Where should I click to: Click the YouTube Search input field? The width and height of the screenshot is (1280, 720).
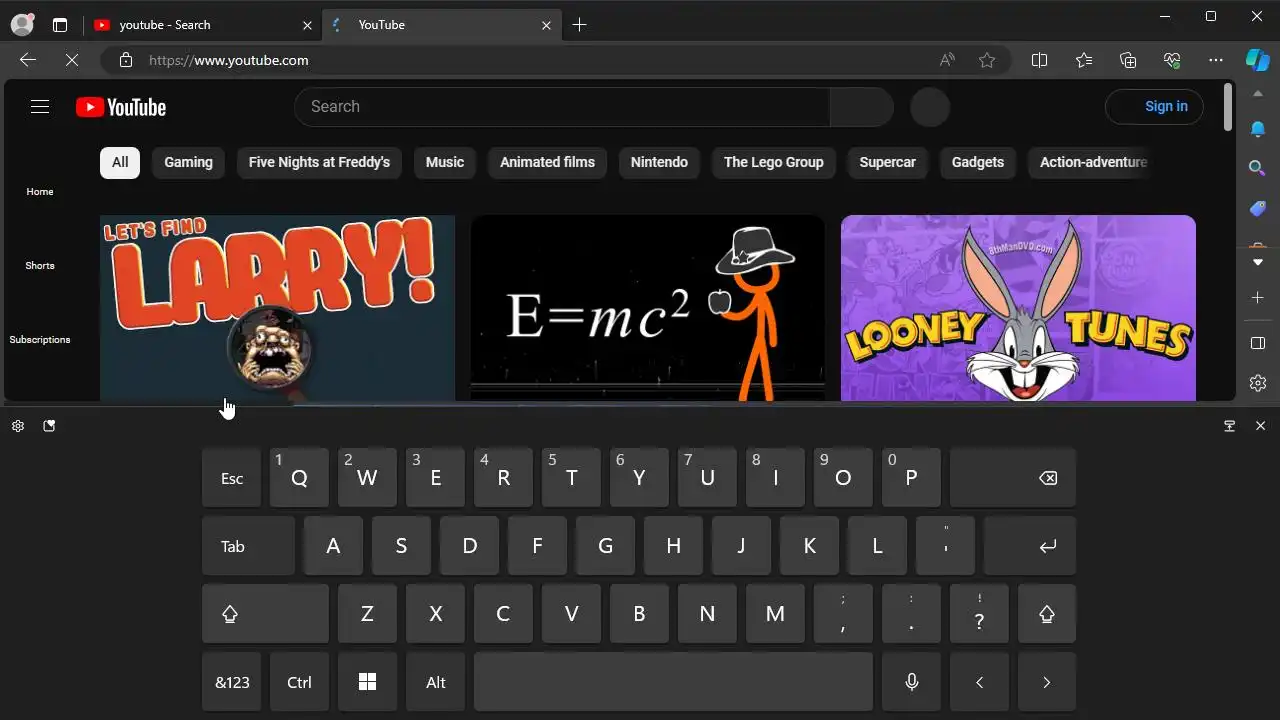click(562, 107)
